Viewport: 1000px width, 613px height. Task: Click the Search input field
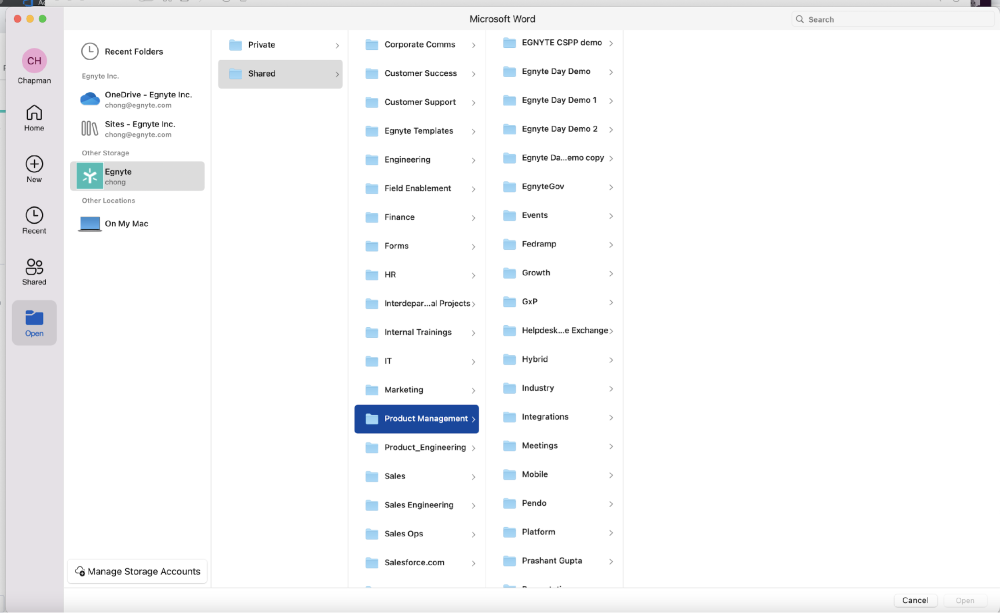[x=893, y=19]
